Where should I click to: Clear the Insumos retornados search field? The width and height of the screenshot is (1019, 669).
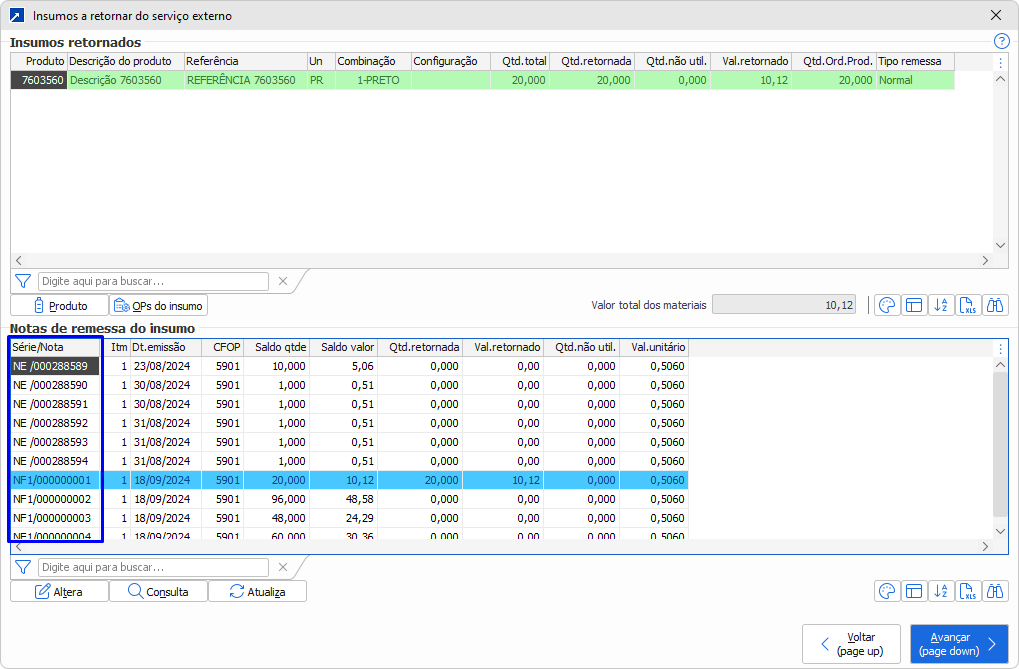[282, 282]
